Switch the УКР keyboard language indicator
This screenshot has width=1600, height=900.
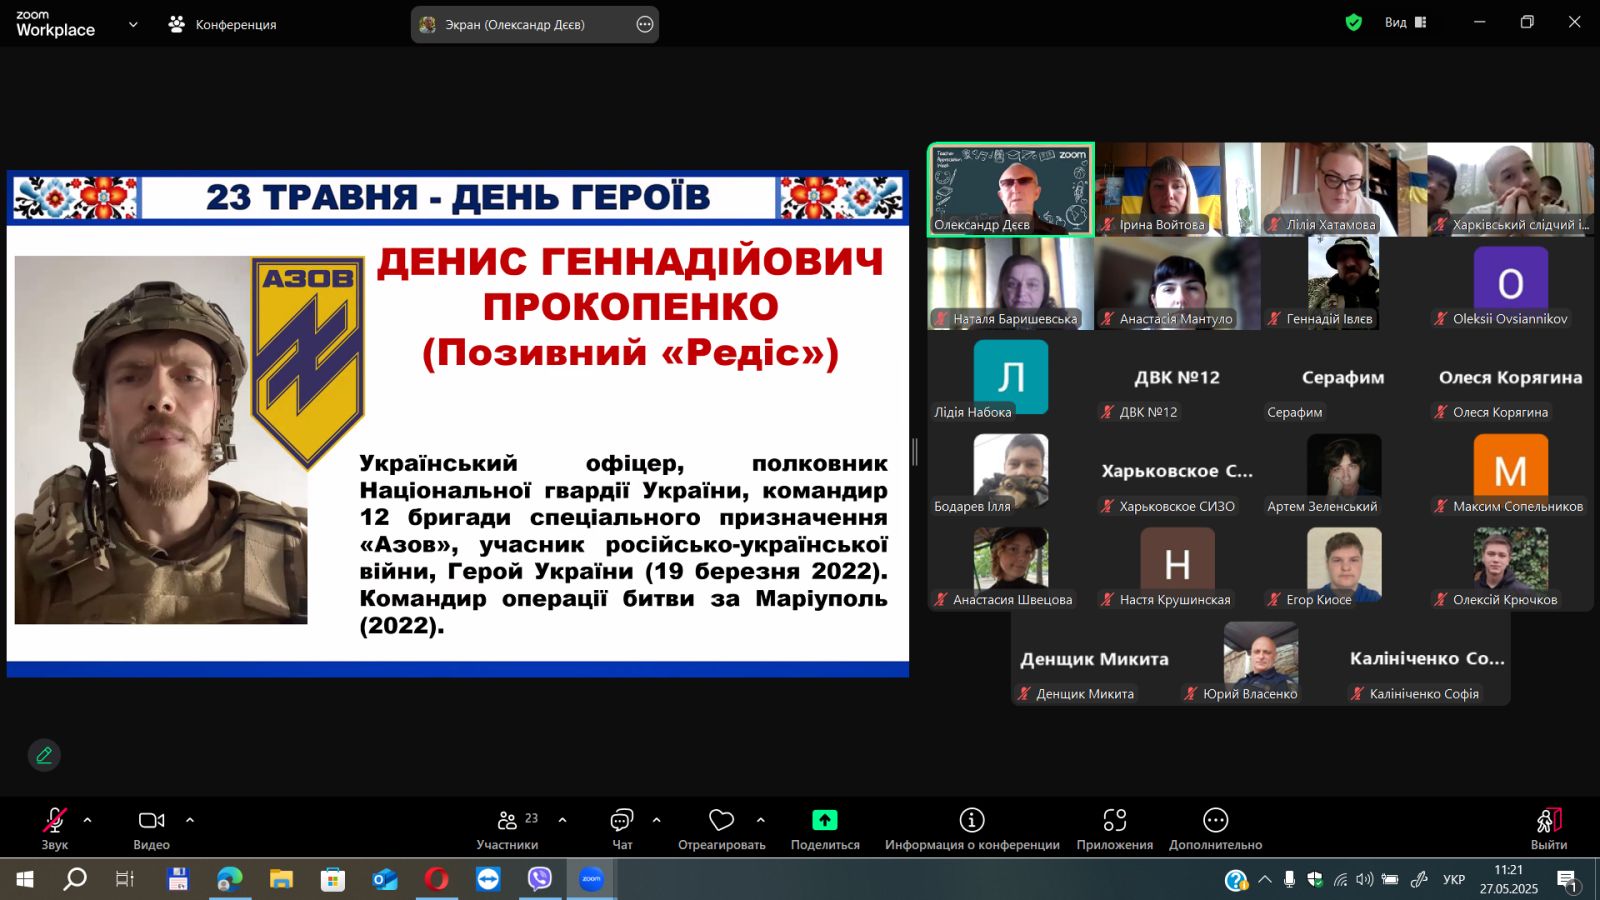[1454, 880]
